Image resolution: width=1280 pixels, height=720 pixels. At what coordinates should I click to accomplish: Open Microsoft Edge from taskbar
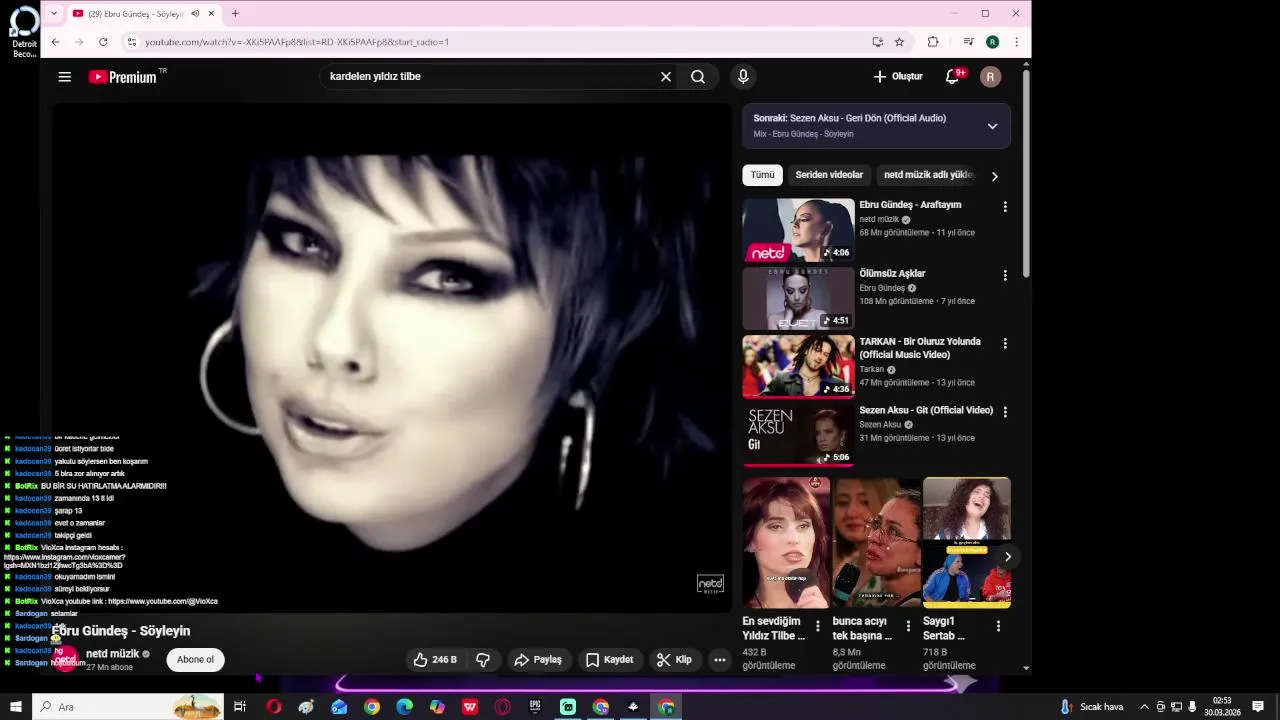pyautogui.click(x=404, y=707)
